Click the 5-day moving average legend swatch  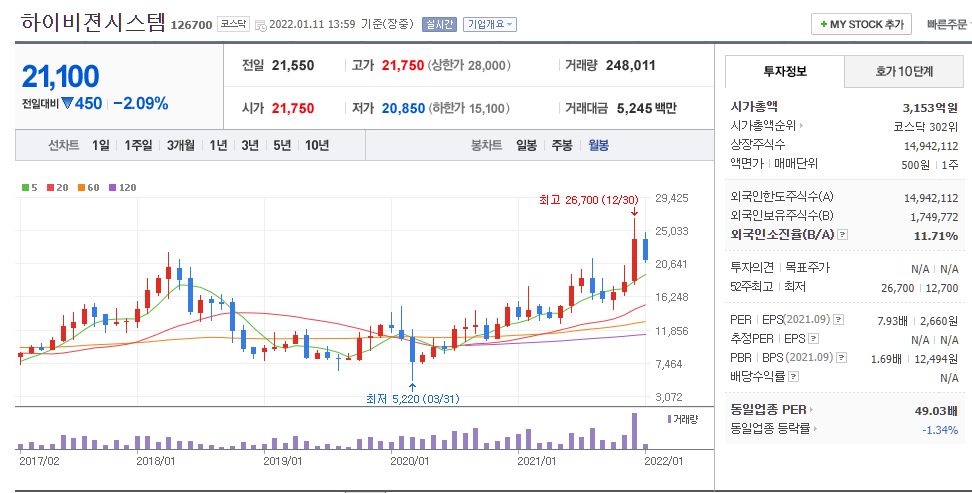[25, 187]
